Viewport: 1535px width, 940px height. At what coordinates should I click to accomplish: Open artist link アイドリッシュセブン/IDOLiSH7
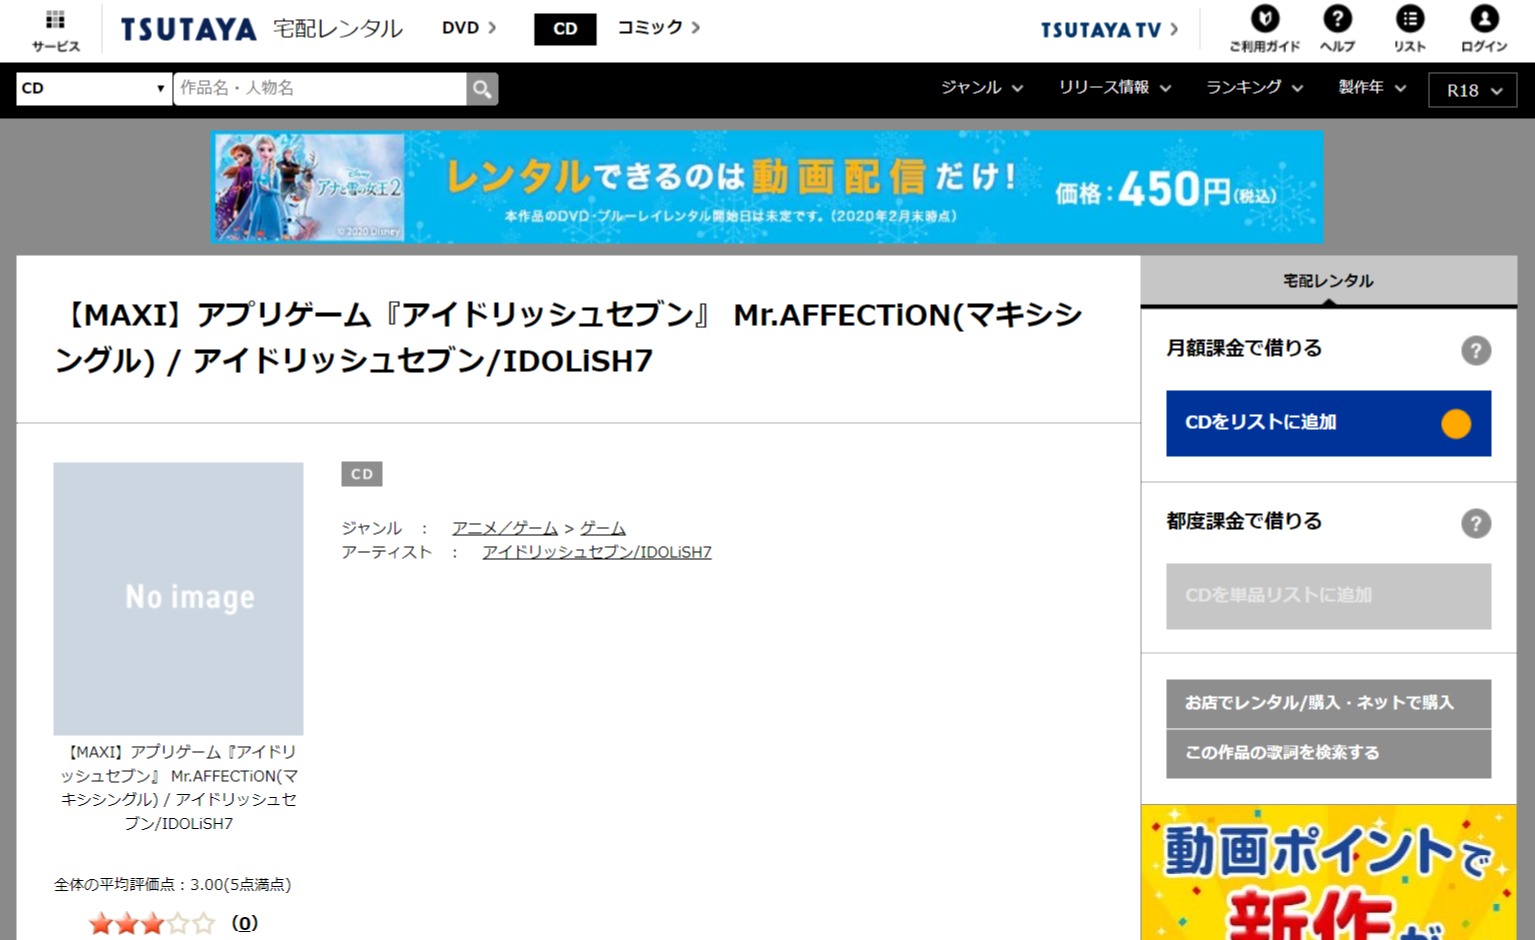click(x=597, y=552)
